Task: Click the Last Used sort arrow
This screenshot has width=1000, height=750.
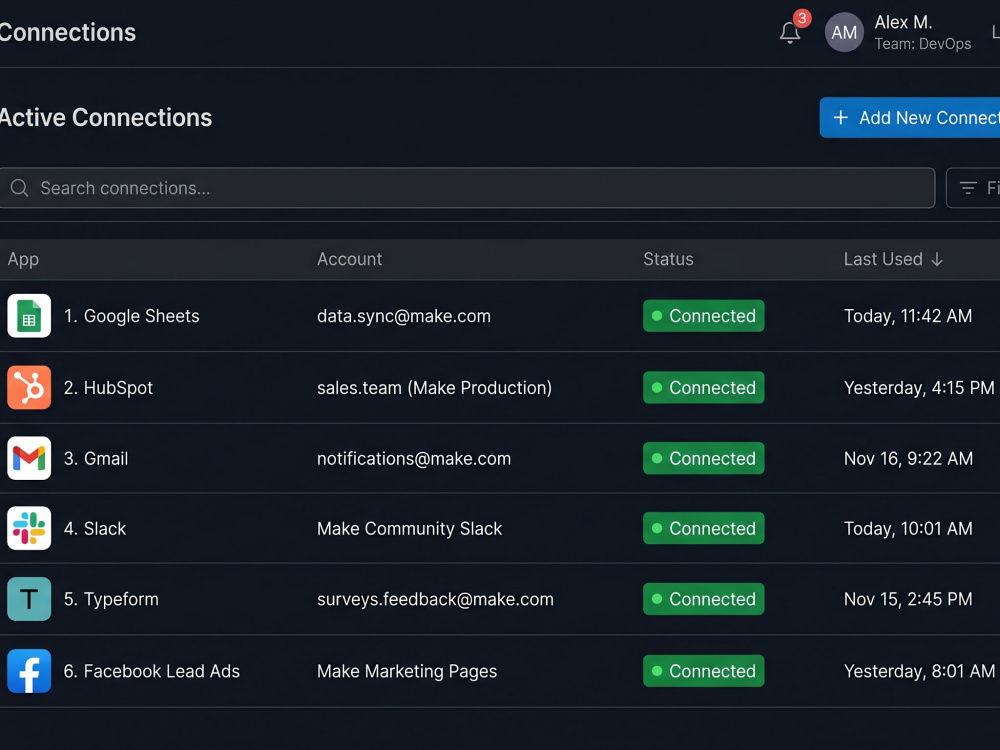Action: click(937, 259)
